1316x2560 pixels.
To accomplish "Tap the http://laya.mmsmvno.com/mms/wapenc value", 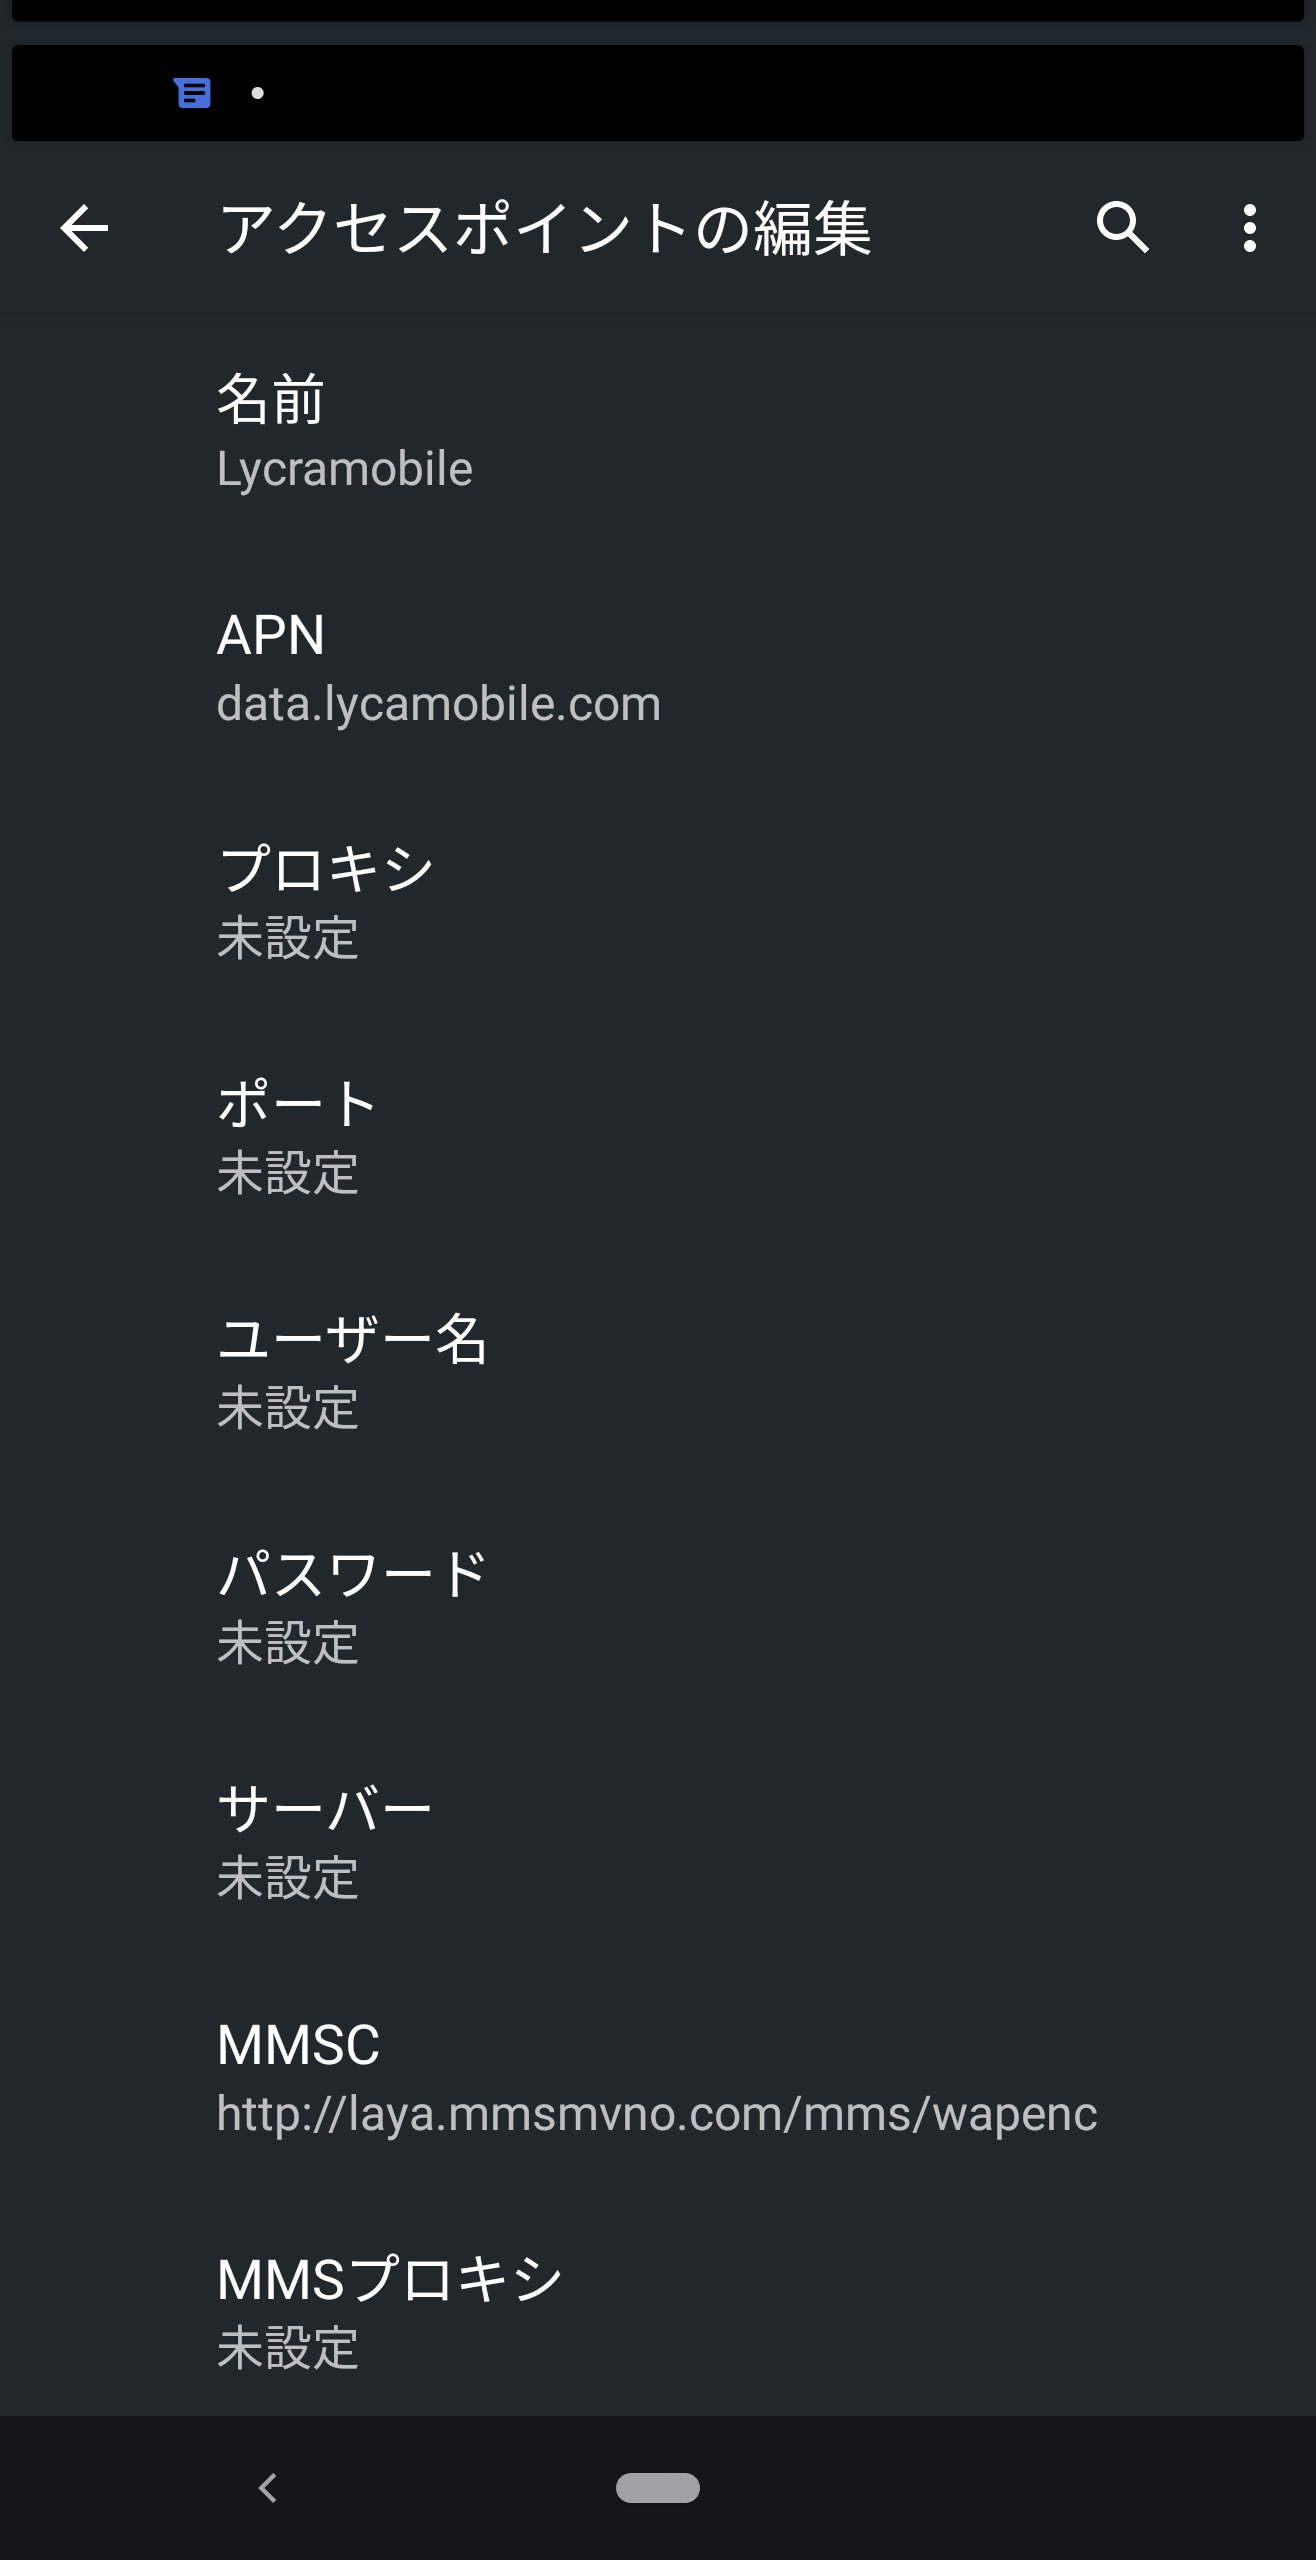I will (657, 2114).
